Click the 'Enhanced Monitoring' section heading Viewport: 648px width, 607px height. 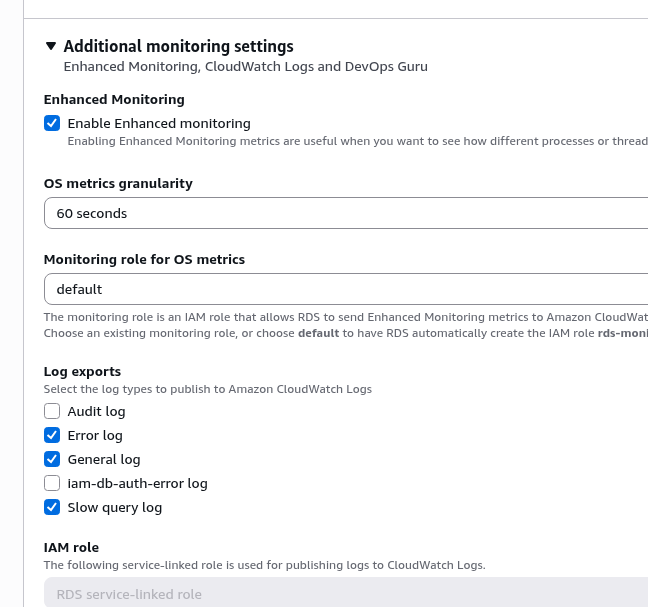[114, 99]
